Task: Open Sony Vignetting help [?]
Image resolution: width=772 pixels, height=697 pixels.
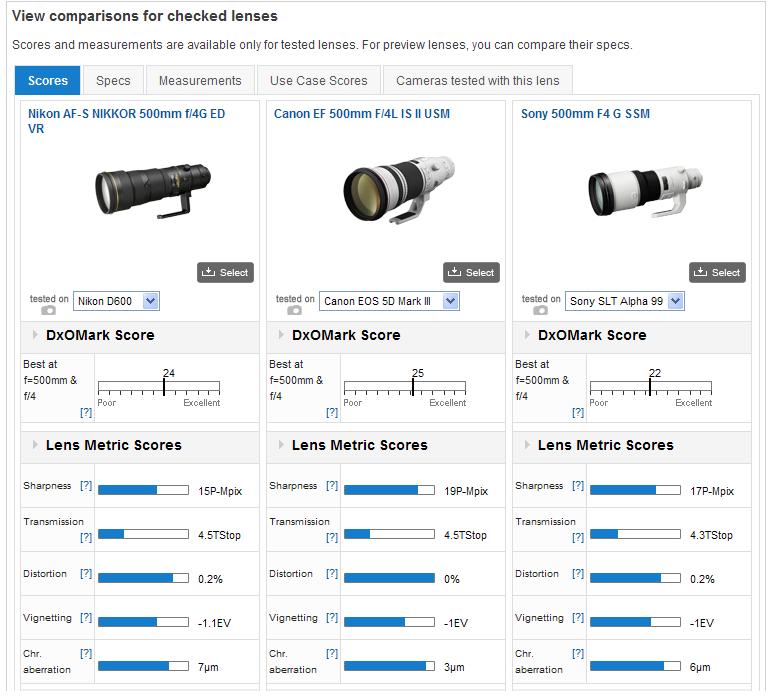Action: [x=578, y=617]
